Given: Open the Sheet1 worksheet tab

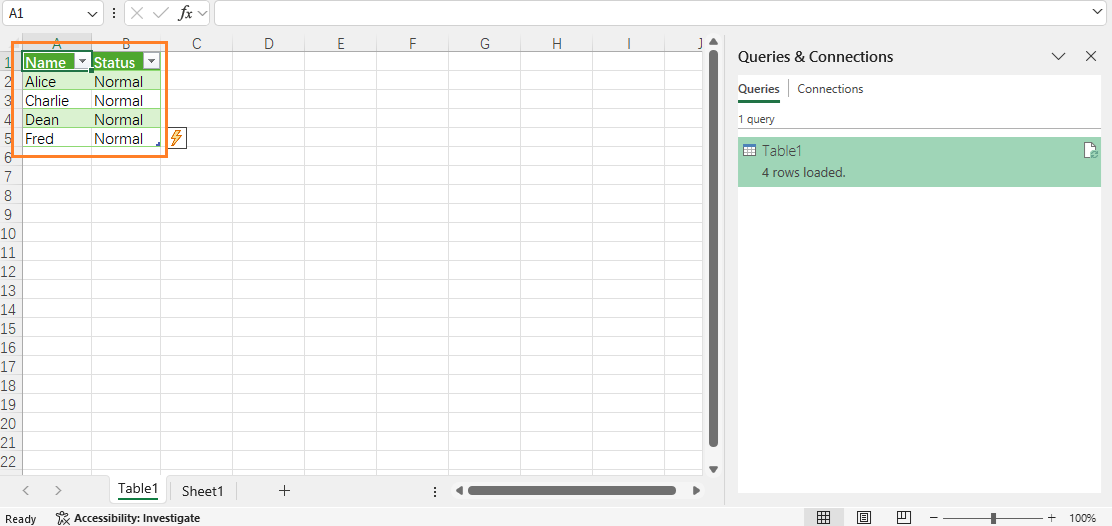Looking at the screenshot, I should pyautogui.click(x=202, y=491).
